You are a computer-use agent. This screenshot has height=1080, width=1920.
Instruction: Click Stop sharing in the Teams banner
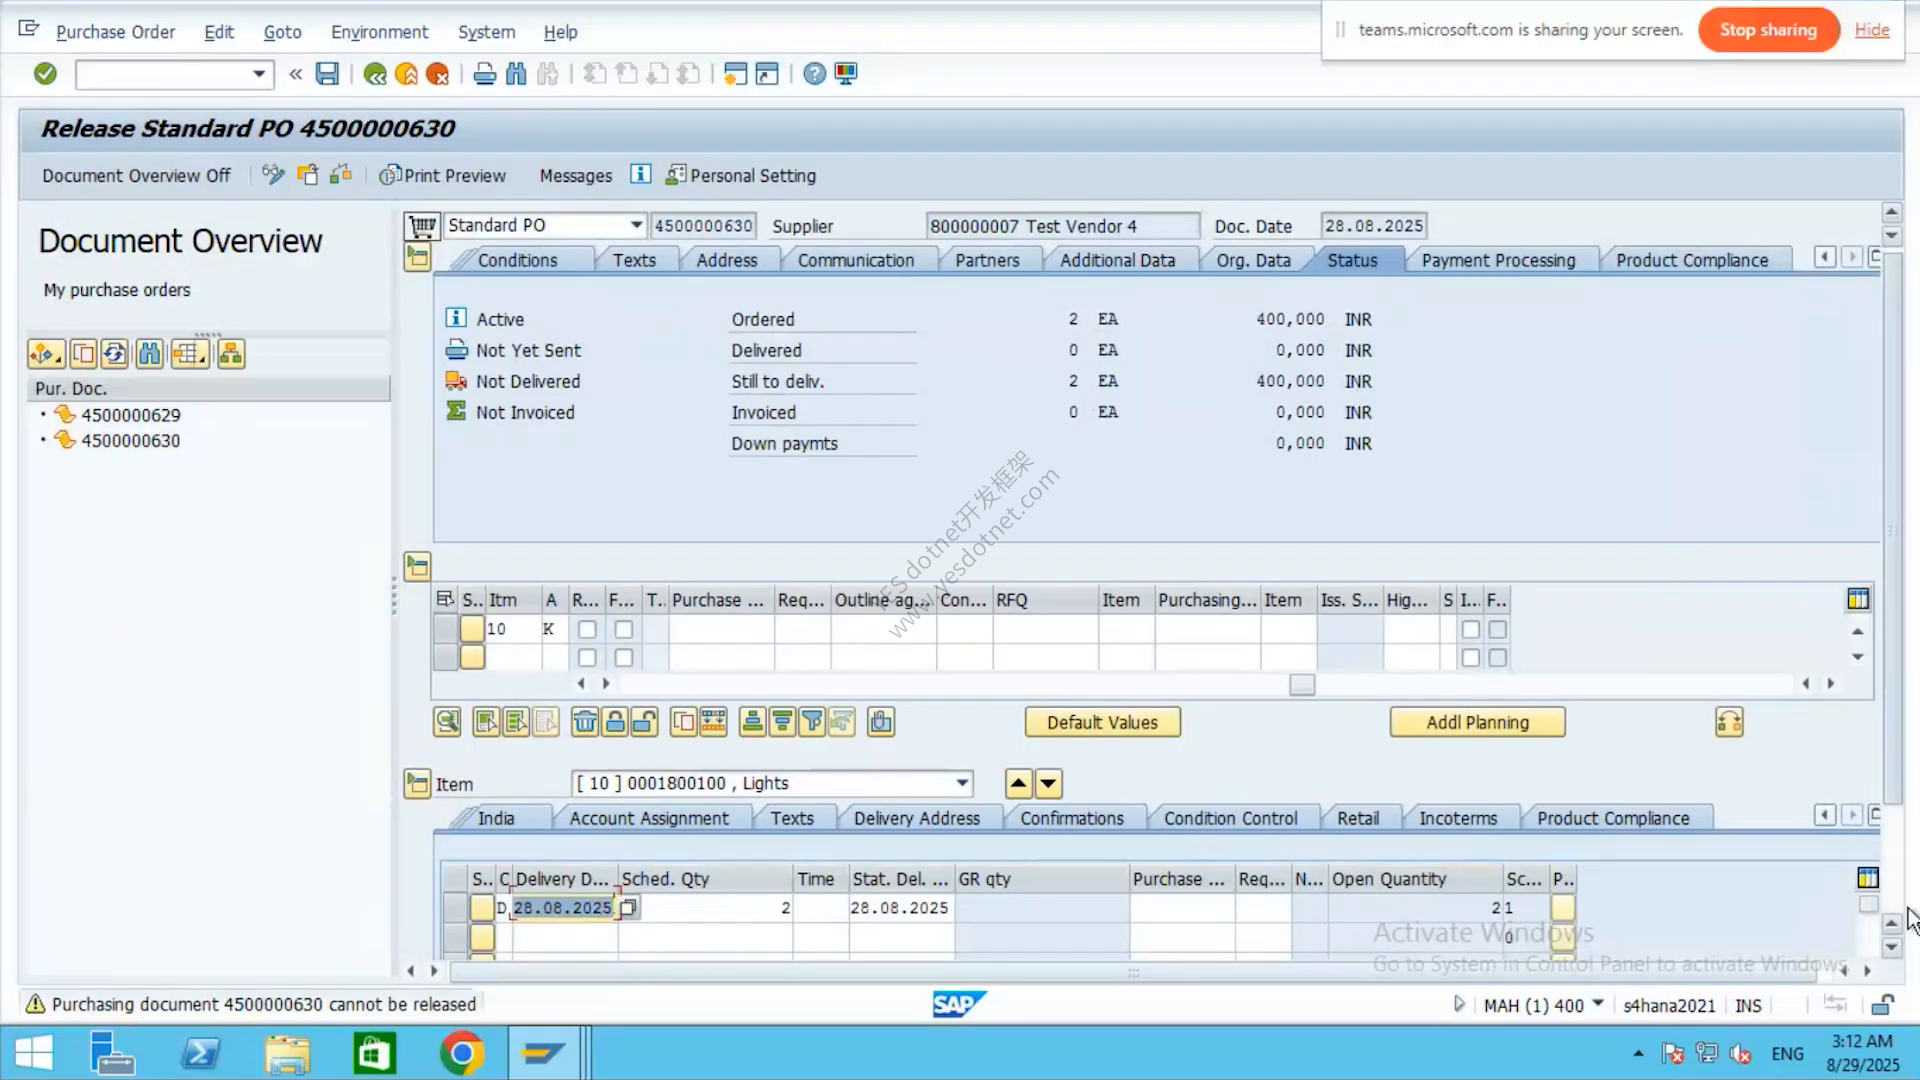coord(1768,30)
